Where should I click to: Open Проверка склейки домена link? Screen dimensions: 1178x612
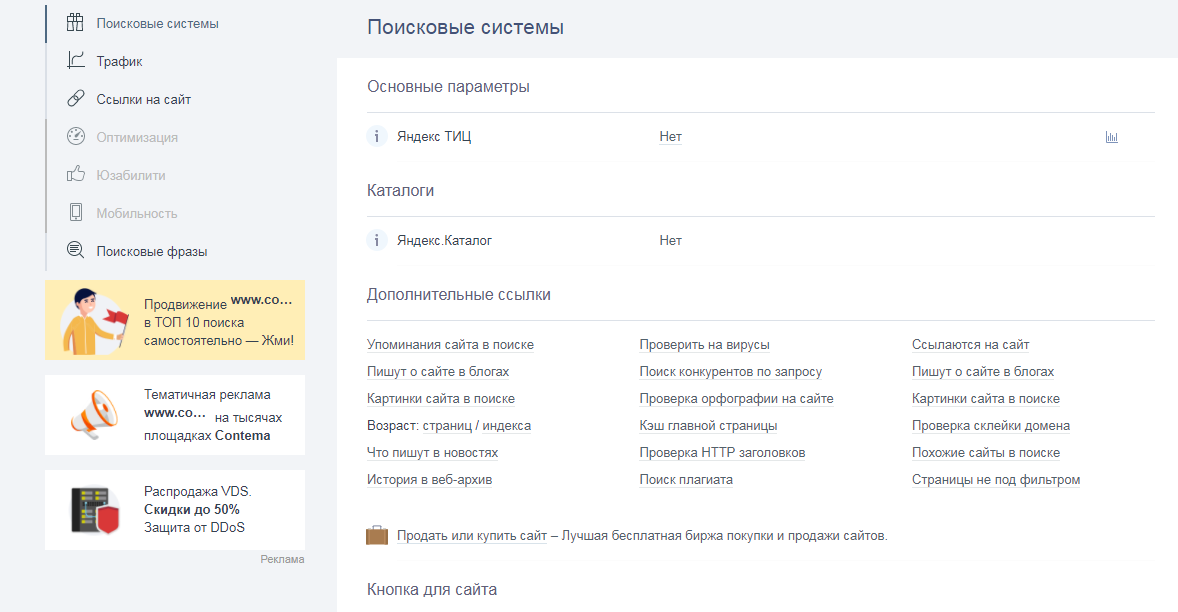click(991, 426)
